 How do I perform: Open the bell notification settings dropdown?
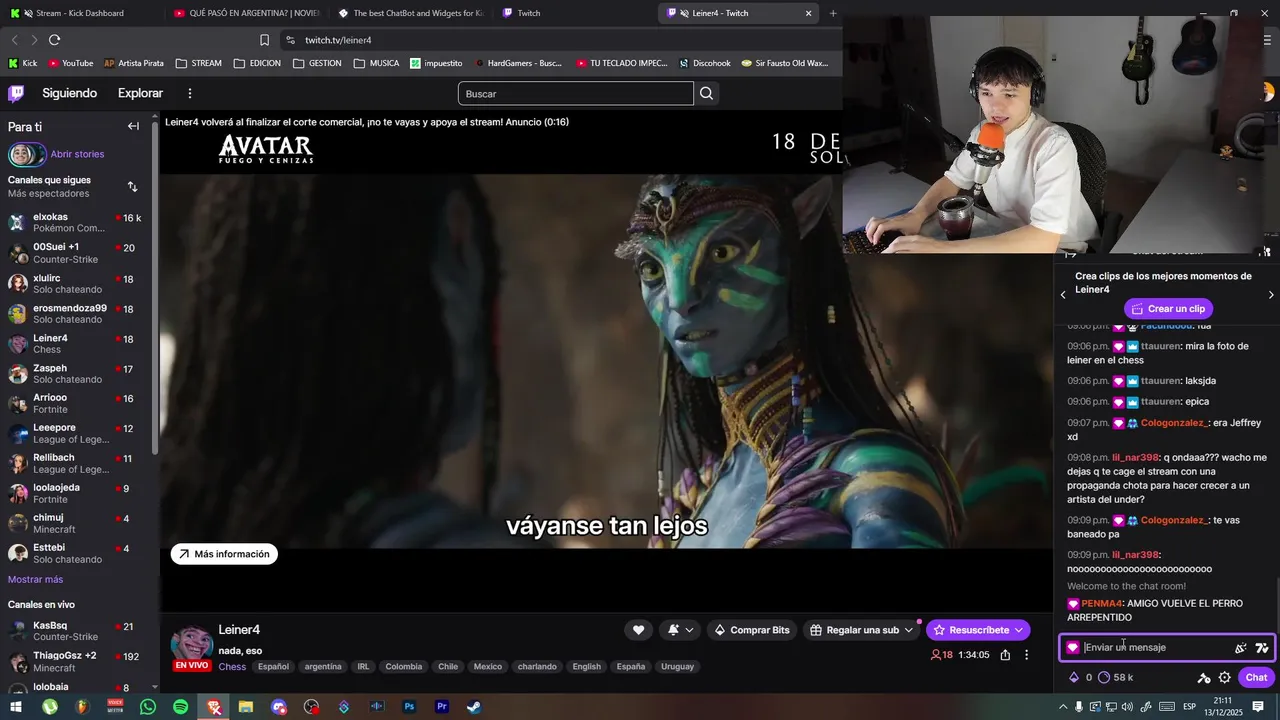click(x=680, y=630)
